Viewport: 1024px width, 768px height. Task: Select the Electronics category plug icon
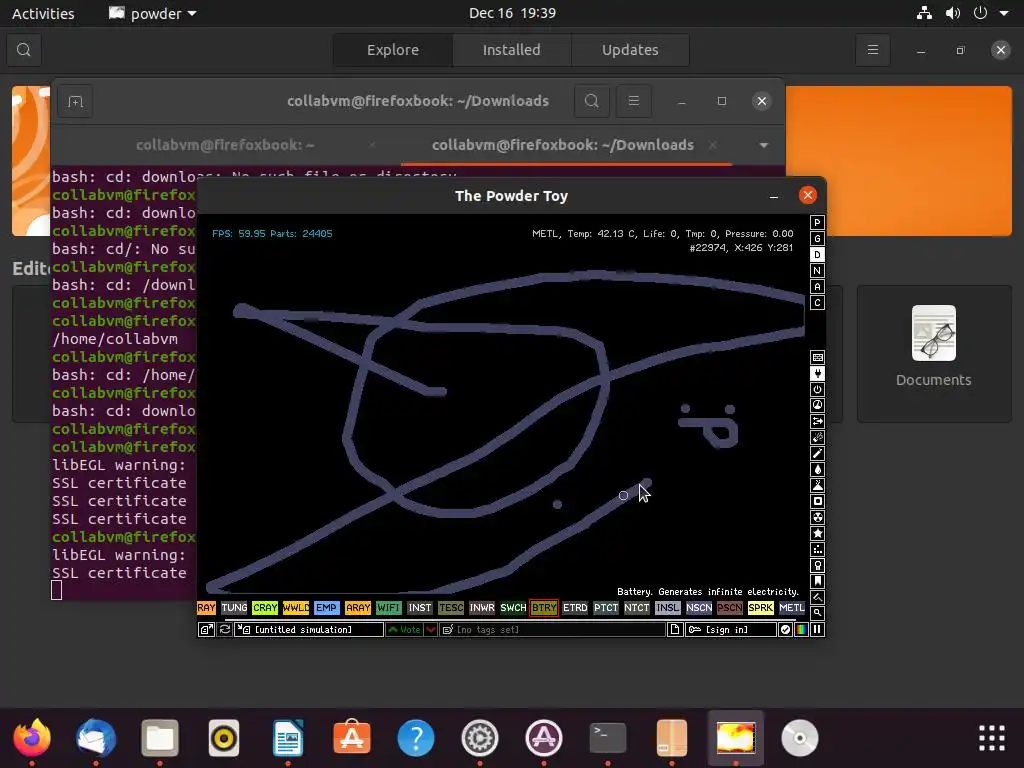click(x=817, y=374)
